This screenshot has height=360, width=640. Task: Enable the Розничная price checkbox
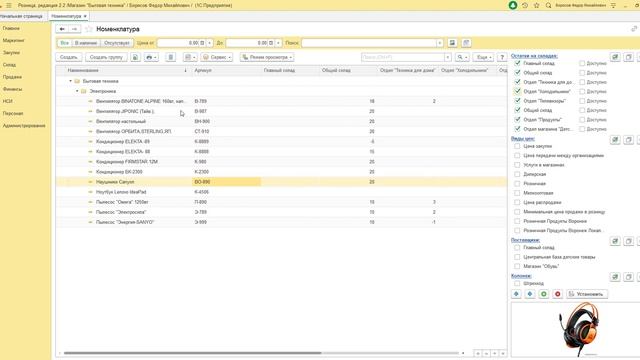517,184
